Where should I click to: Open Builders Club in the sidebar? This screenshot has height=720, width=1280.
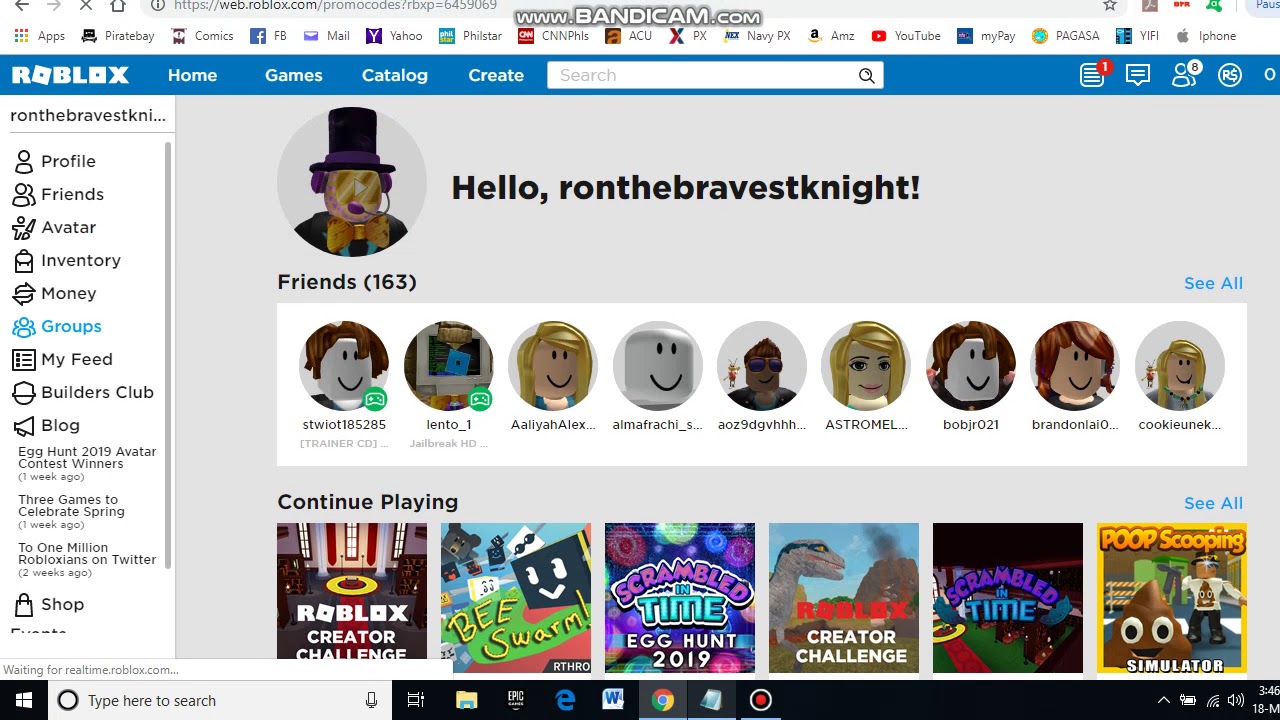pyautogui.click(x=83, y=392)
